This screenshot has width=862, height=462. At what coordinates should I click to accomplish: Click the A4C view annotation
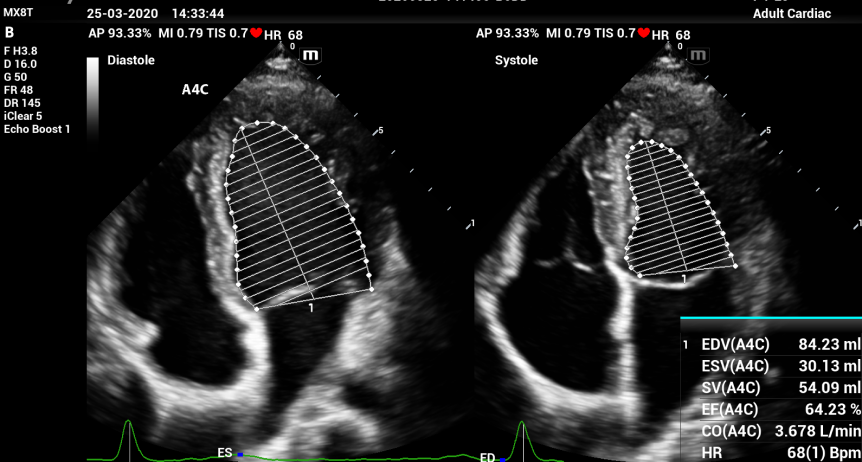[x=194, y=89]
